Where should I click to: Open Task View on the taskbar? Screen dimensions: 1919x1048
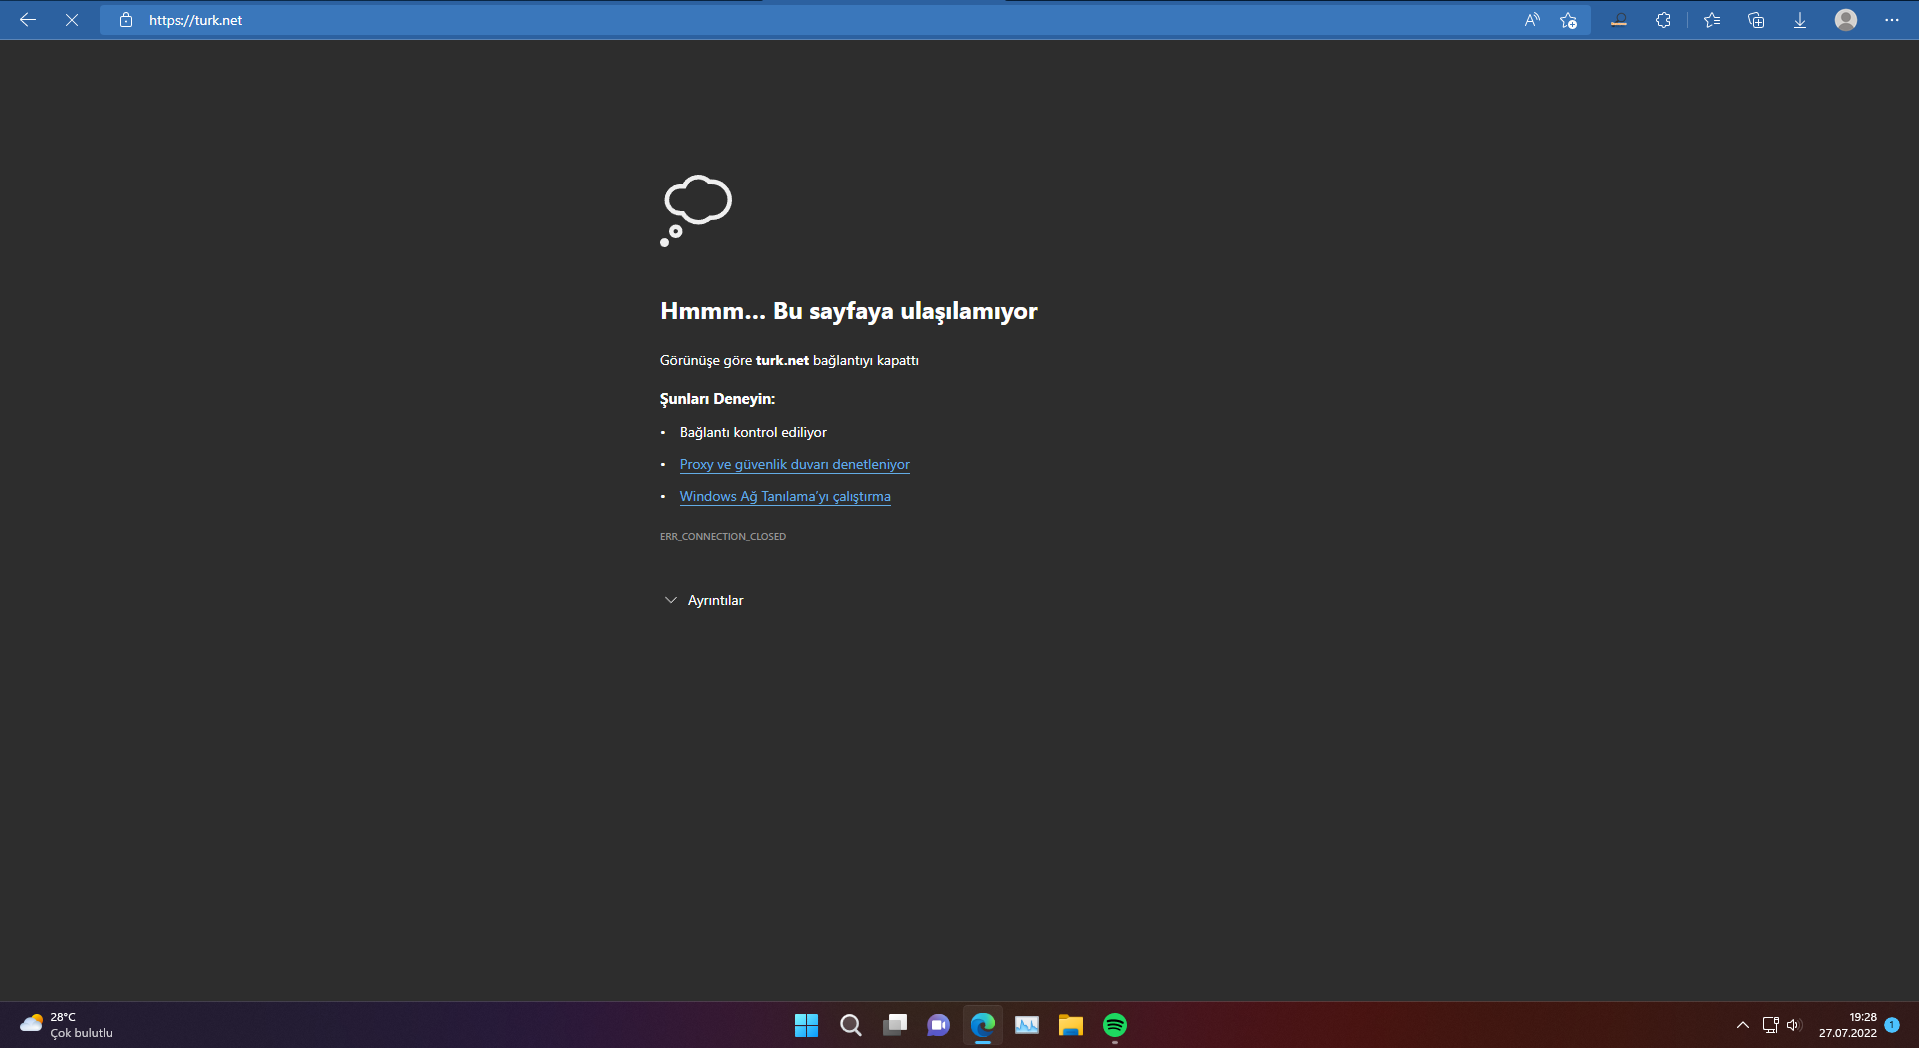(x=894, y=1025)
